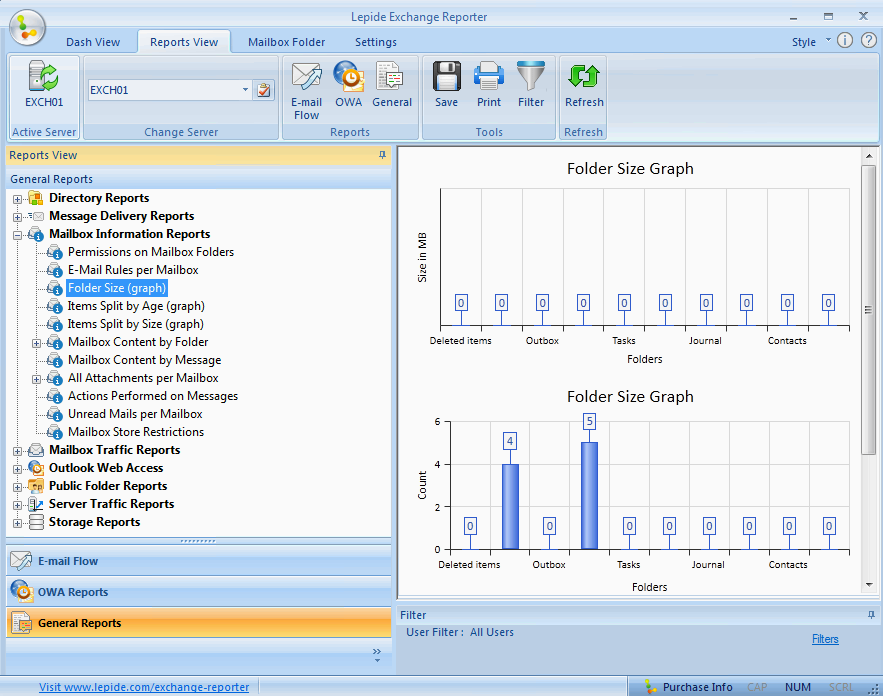Click the Mailbox Traffic Reports icon
883x696 pixels.
click(x=36, y=450)
